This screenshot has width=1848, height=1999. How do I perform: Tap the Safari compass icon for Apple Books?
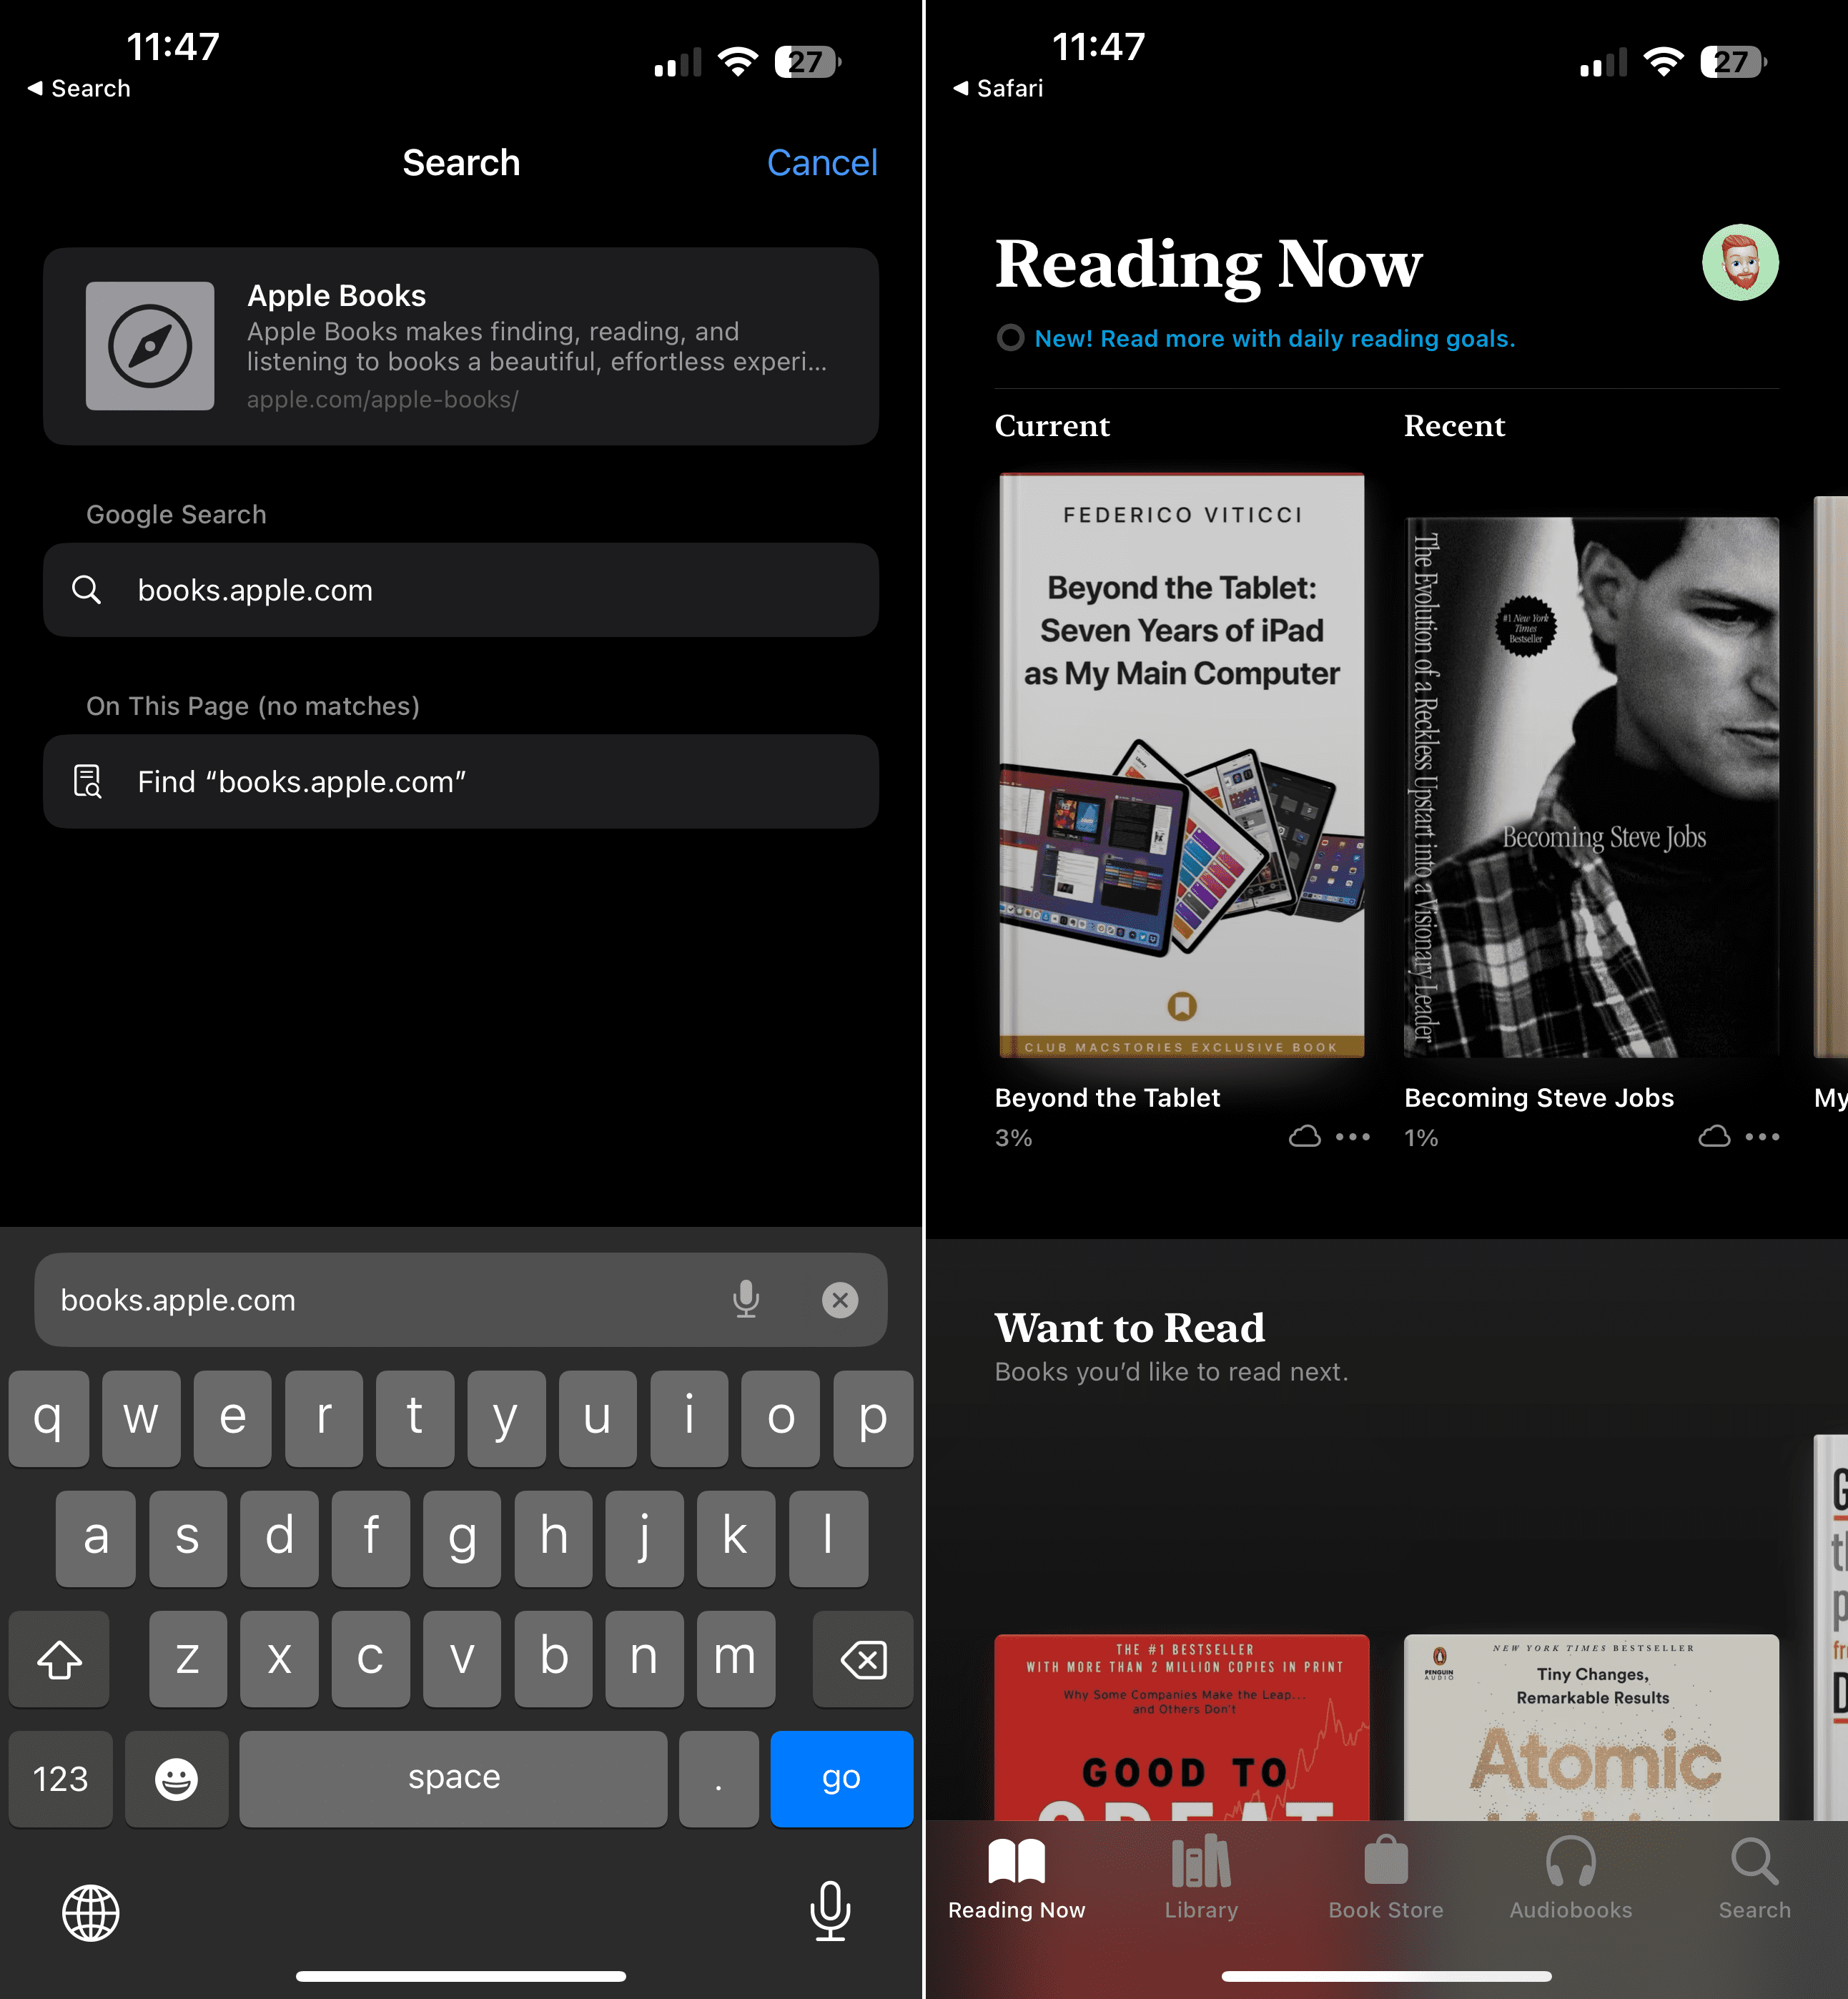(150, 346)
